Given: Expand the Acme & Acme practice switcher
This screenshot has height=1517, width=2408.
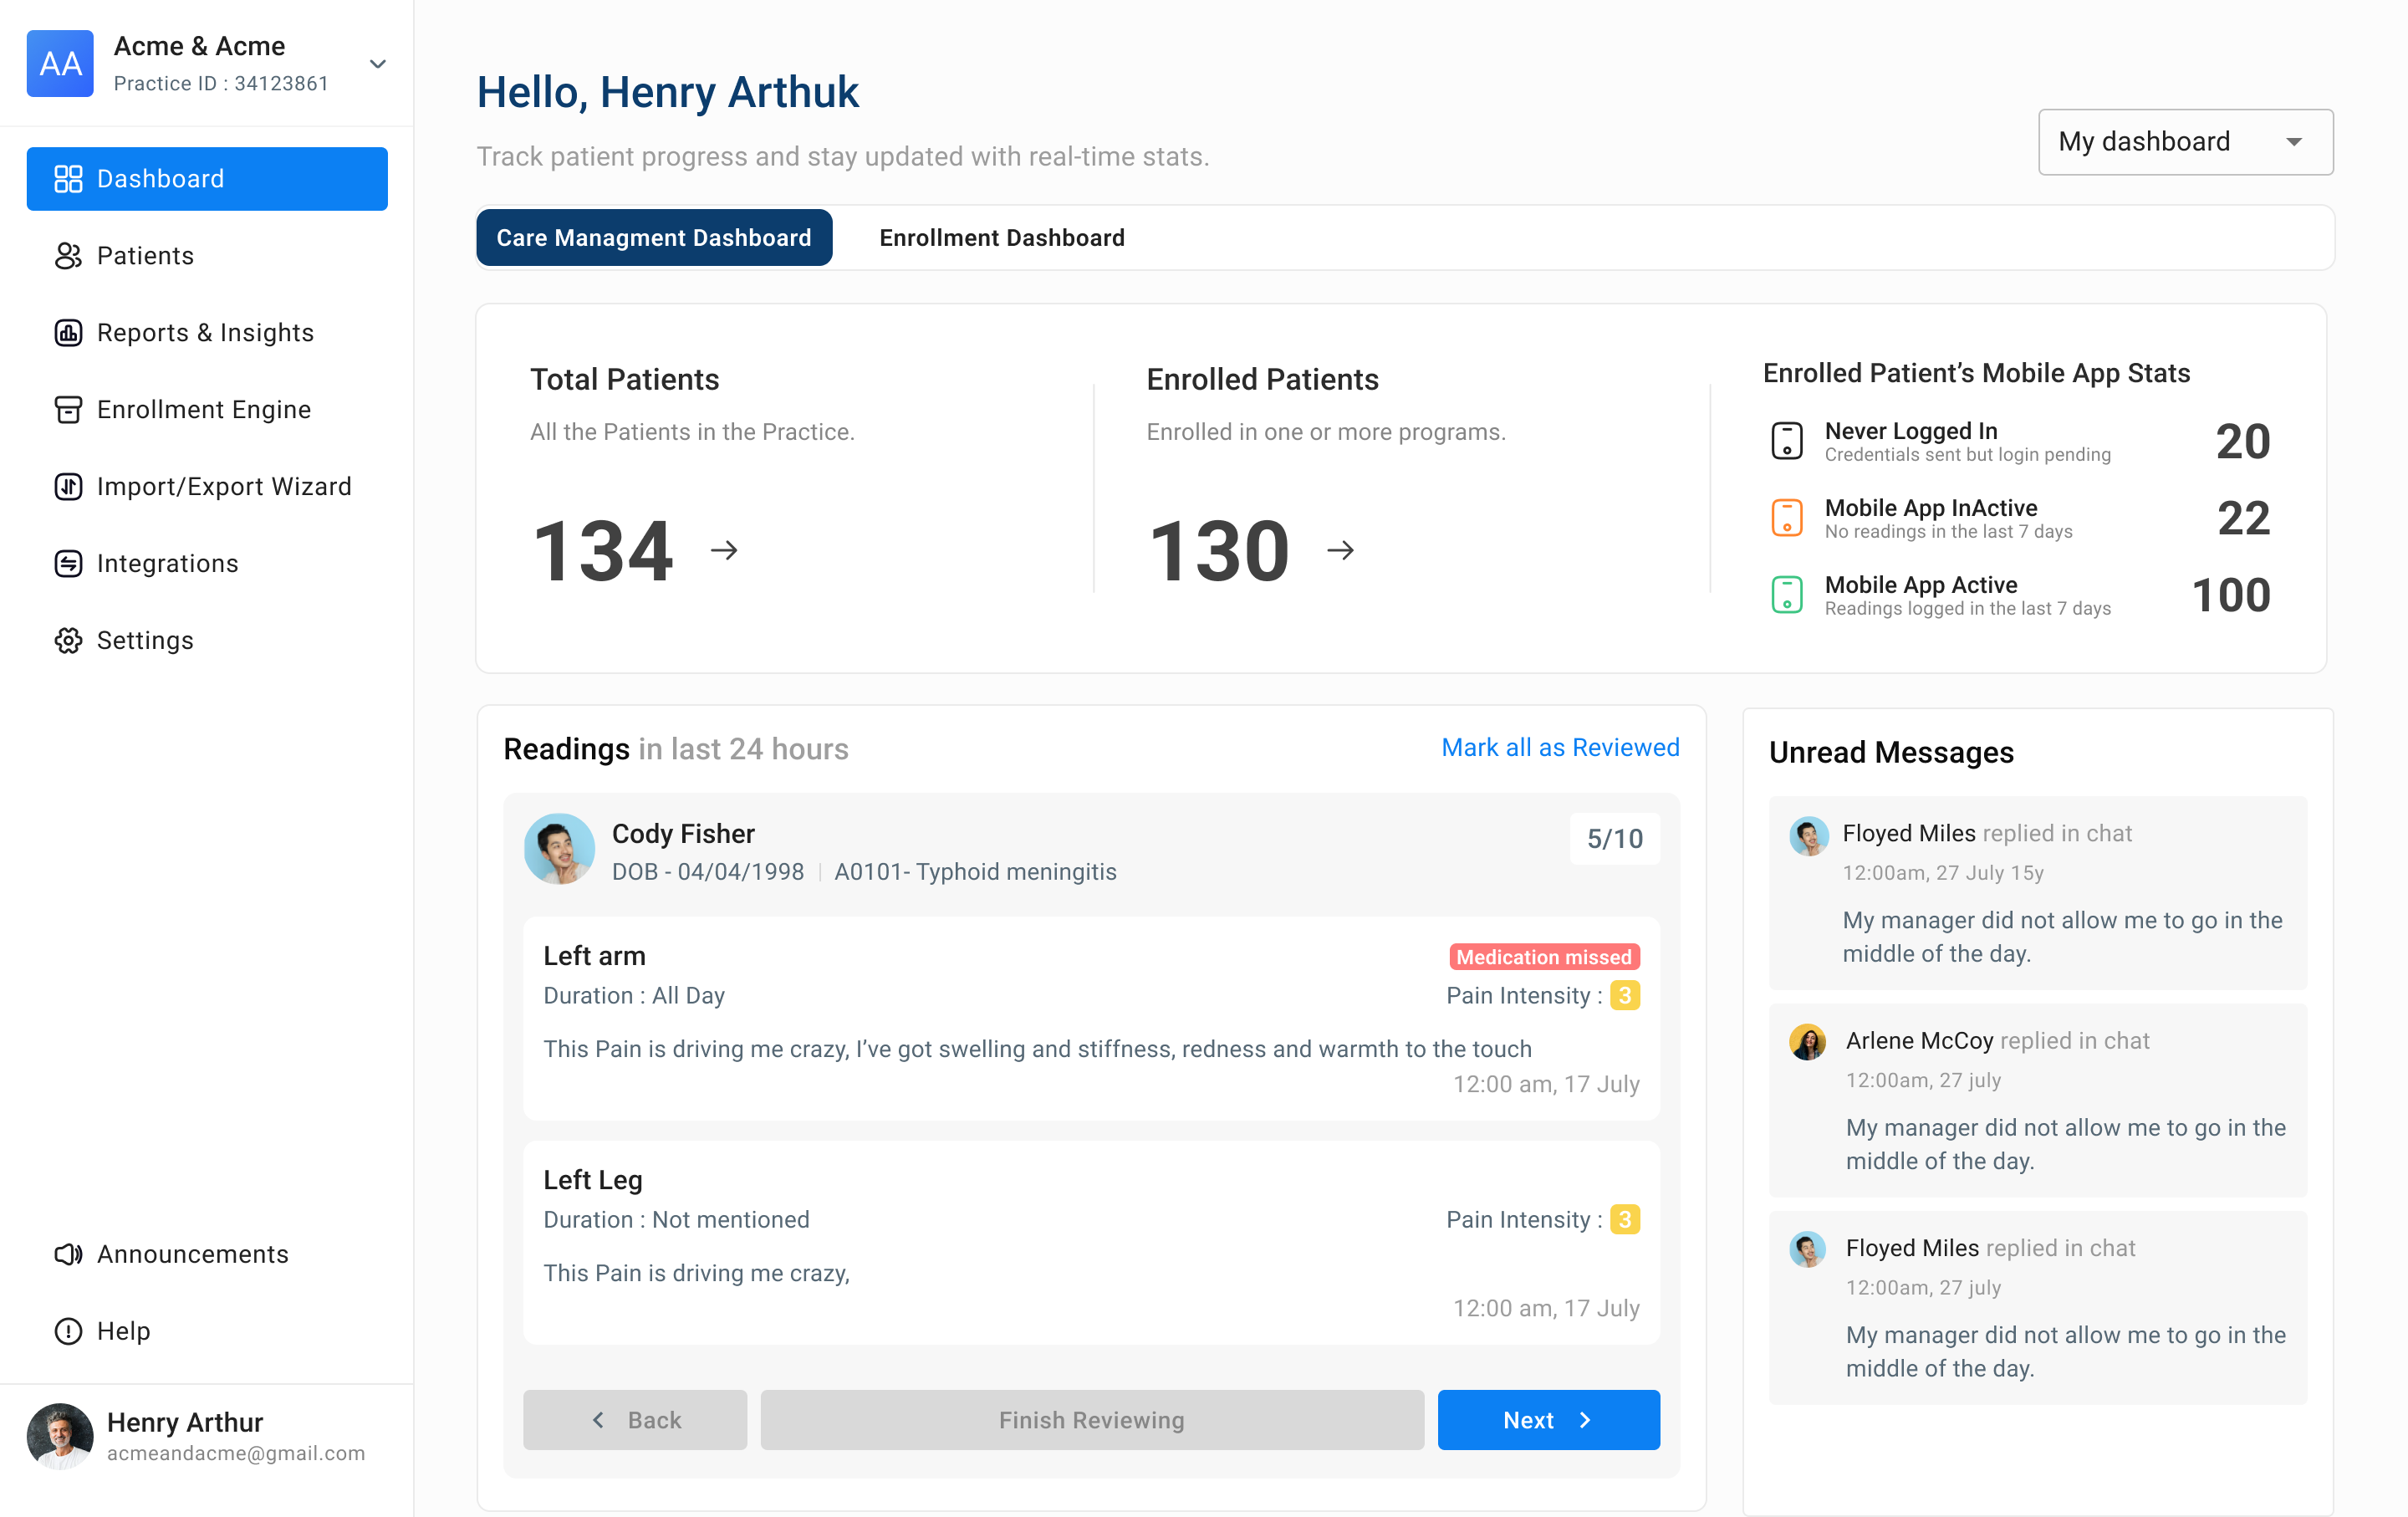Looking at the screenshot, I should [x=377, y=63].
